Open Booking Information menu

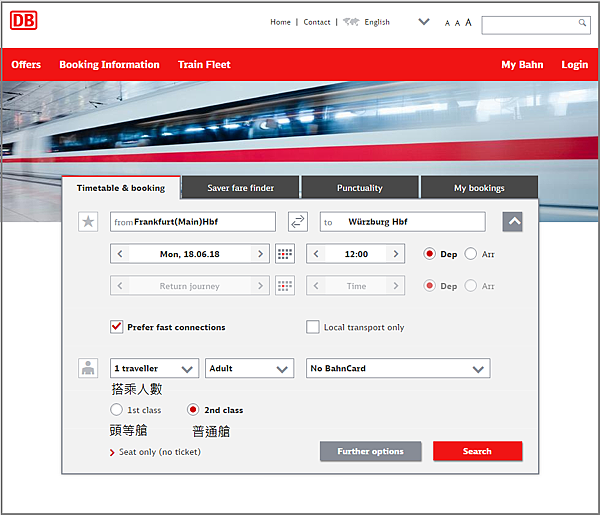[x=109, y=65]
